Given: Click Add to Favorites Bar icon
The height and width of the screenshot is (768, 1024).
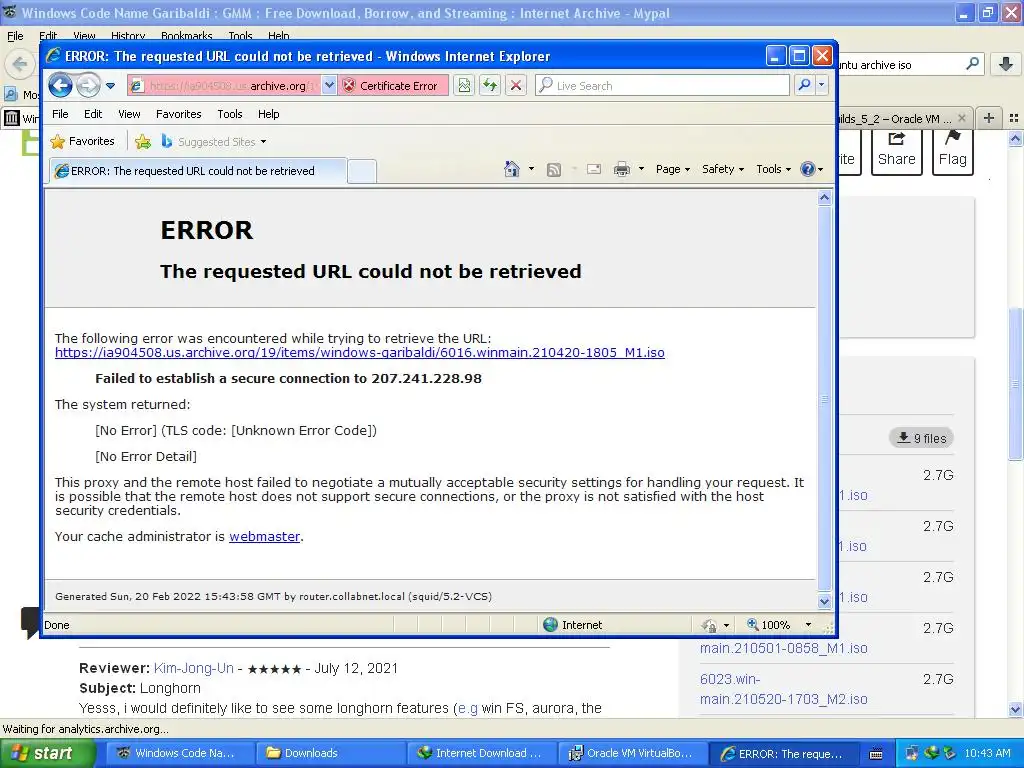Looking at the screenshot, I should [143, 142].
